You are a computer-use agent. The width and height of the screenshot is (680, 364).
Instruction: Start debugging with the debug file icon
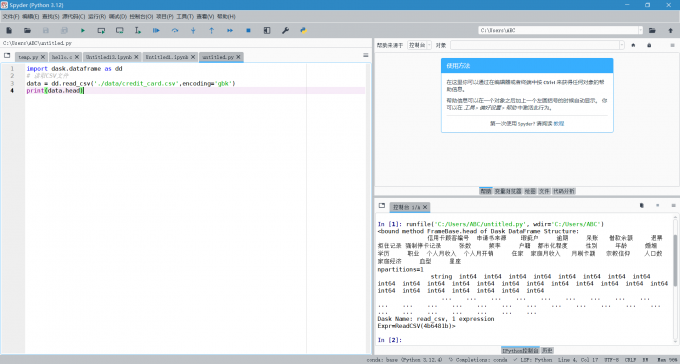coord(156,30)
